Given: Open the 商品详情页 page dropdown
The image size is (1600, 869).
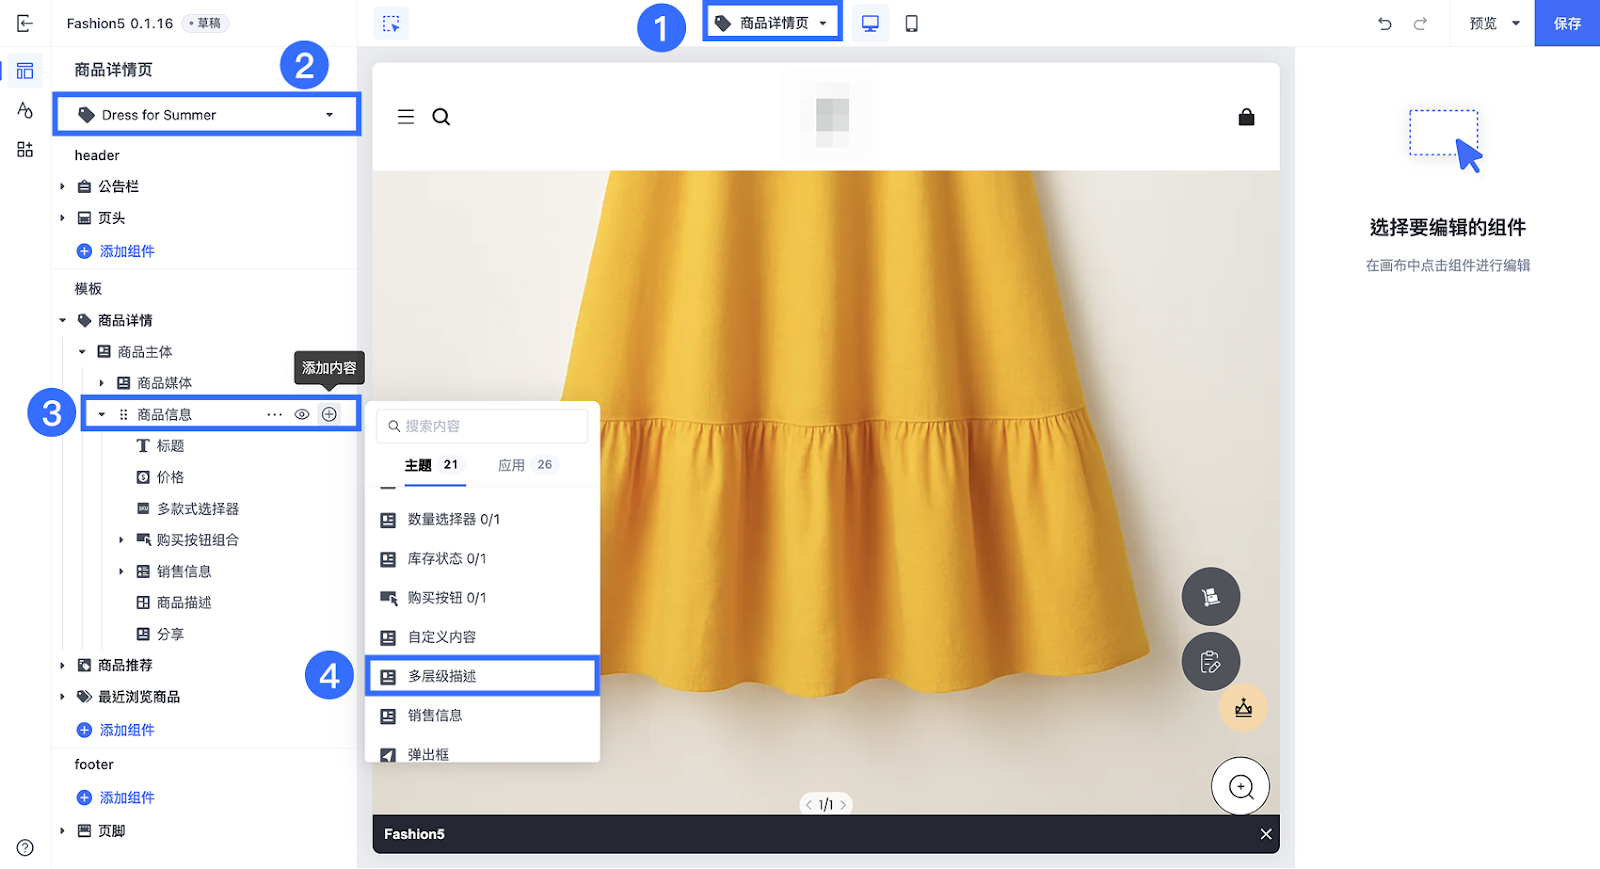Looking at the screenshot, I should click(773, 23).
